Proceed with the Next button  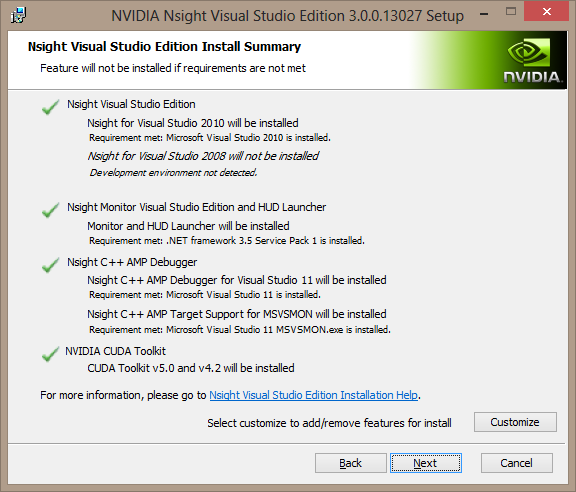coord(426,463)
